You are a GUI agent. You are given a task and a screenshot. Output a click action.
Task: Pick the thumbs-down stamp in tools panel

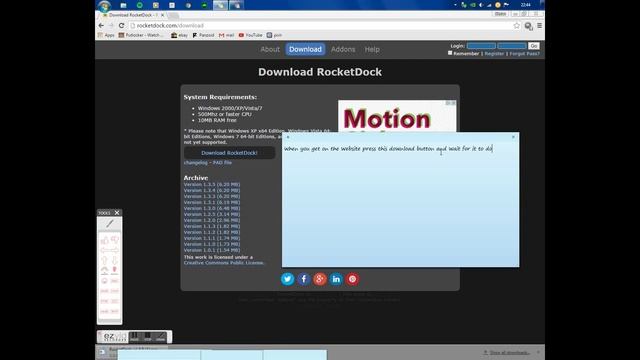pyautogui.click(x=115, y=240)
